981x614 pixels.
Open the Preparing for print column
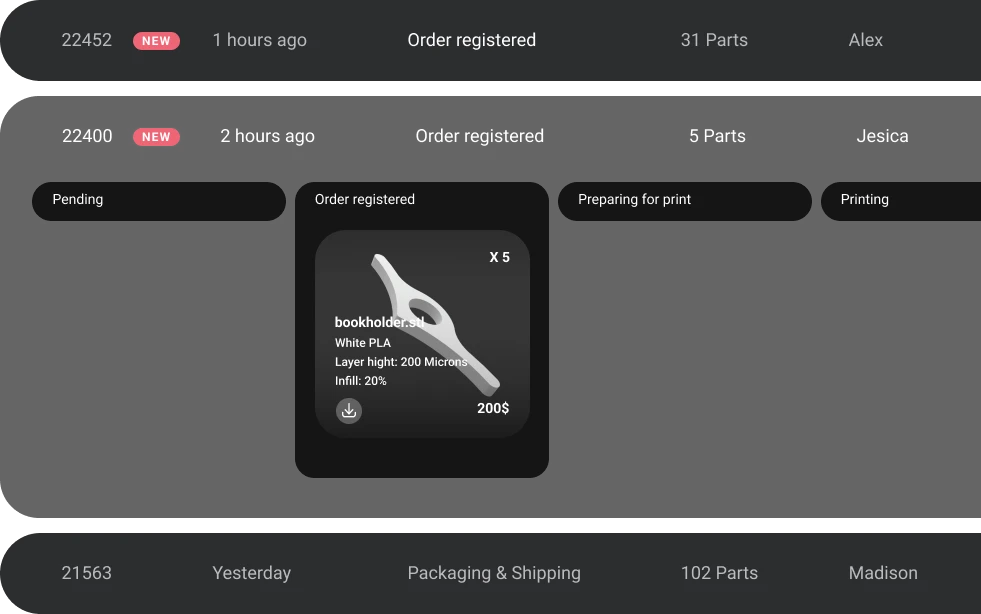coord(634,200)
